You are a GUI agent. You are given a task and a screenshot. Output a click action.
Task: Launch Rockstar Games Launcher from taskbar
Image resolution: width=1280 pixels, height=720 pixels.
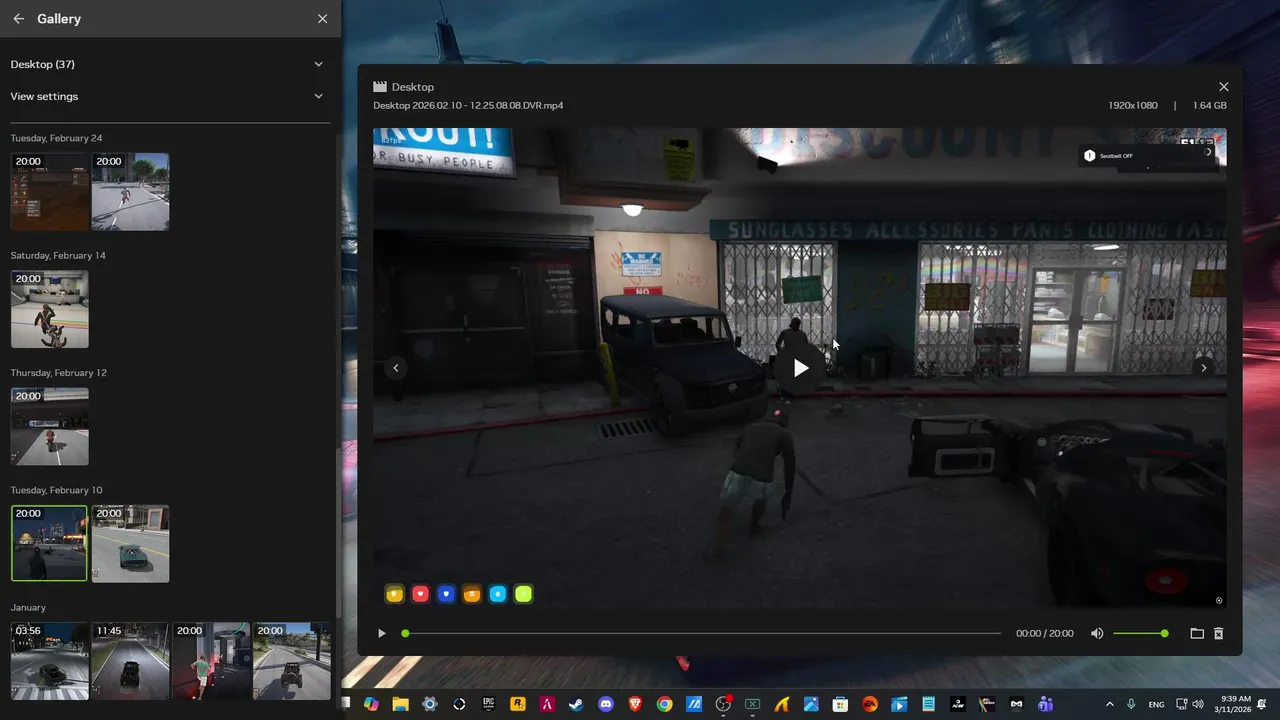518,704
